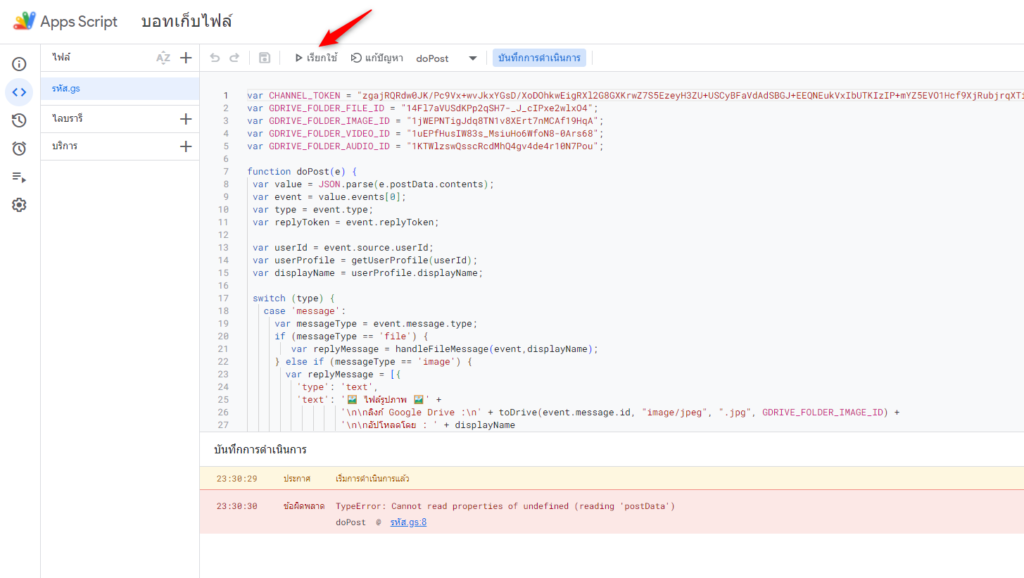Add a new file with plus icon
This screenshot has height=578, width=1024.
pos(185,58)
